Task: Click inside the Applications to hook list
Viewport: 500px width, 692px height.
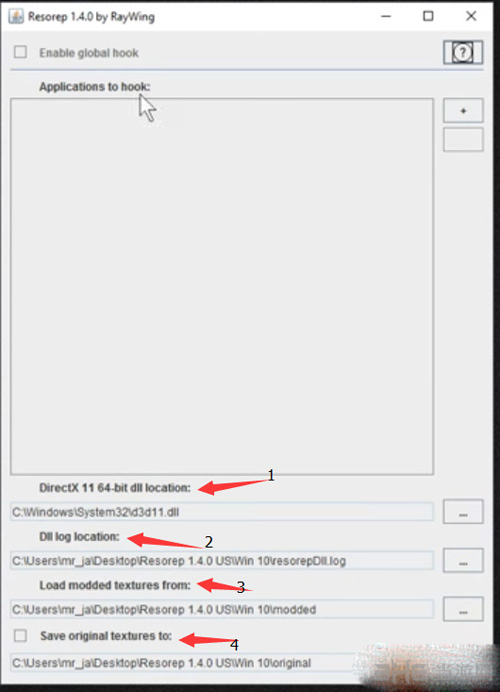Action: [222, 286]
